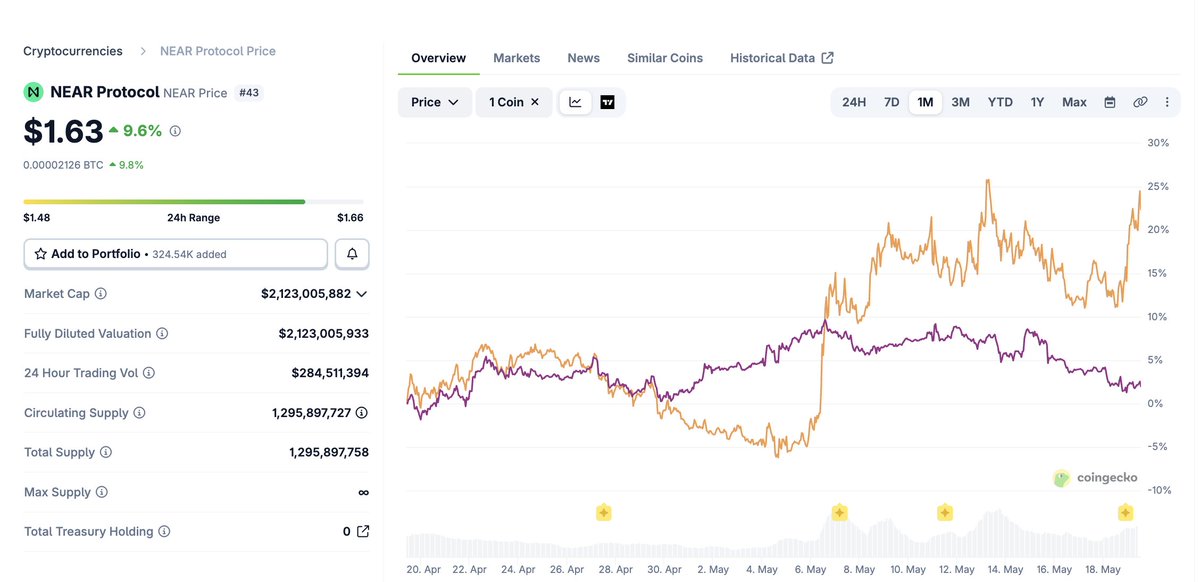Select the 3M time range
Image resolution: width=1199 pixels, height=582 pixels.
pos(960,102)
